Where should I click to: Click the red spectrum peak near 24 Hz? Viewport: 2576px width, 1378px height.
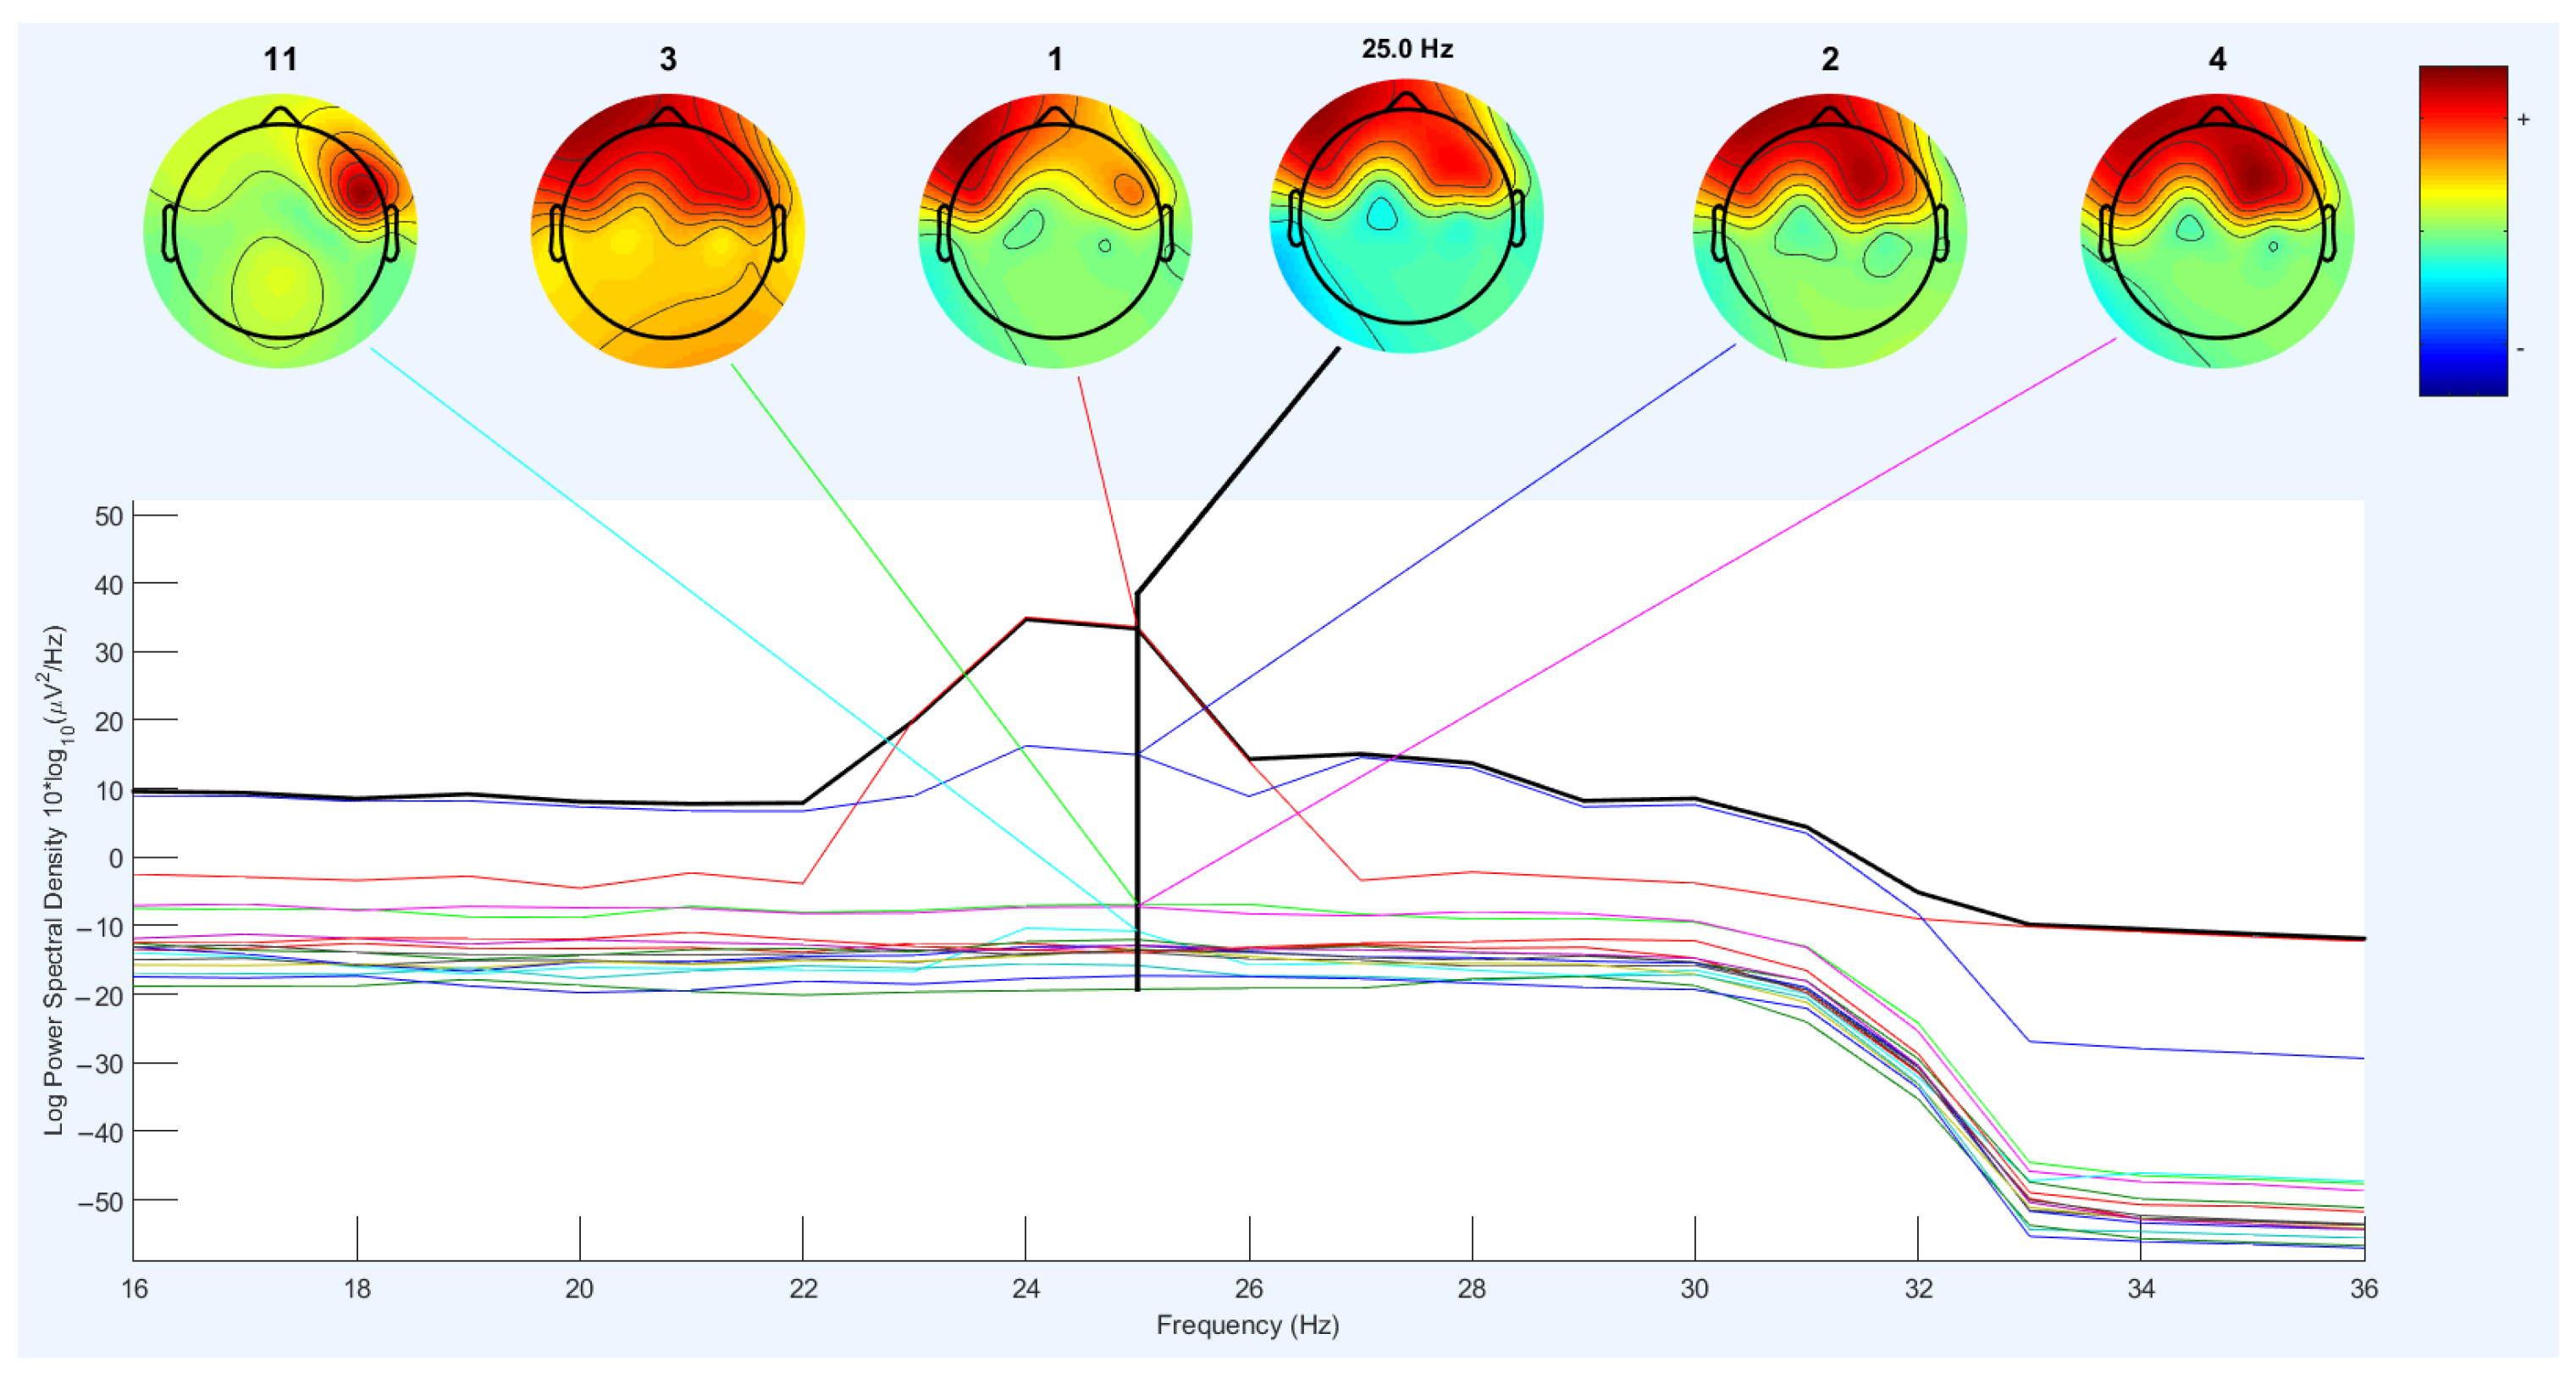coord(1026,619)
